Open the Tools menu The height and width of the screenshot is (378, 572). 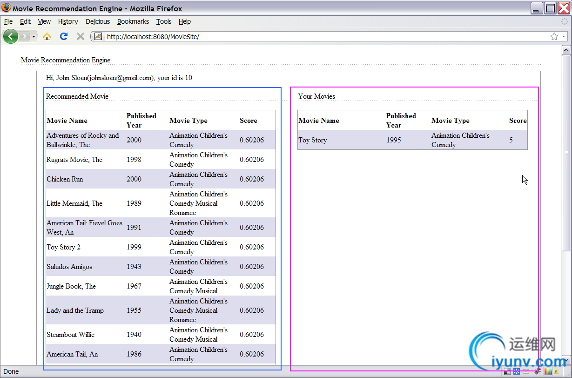(163, 22)
